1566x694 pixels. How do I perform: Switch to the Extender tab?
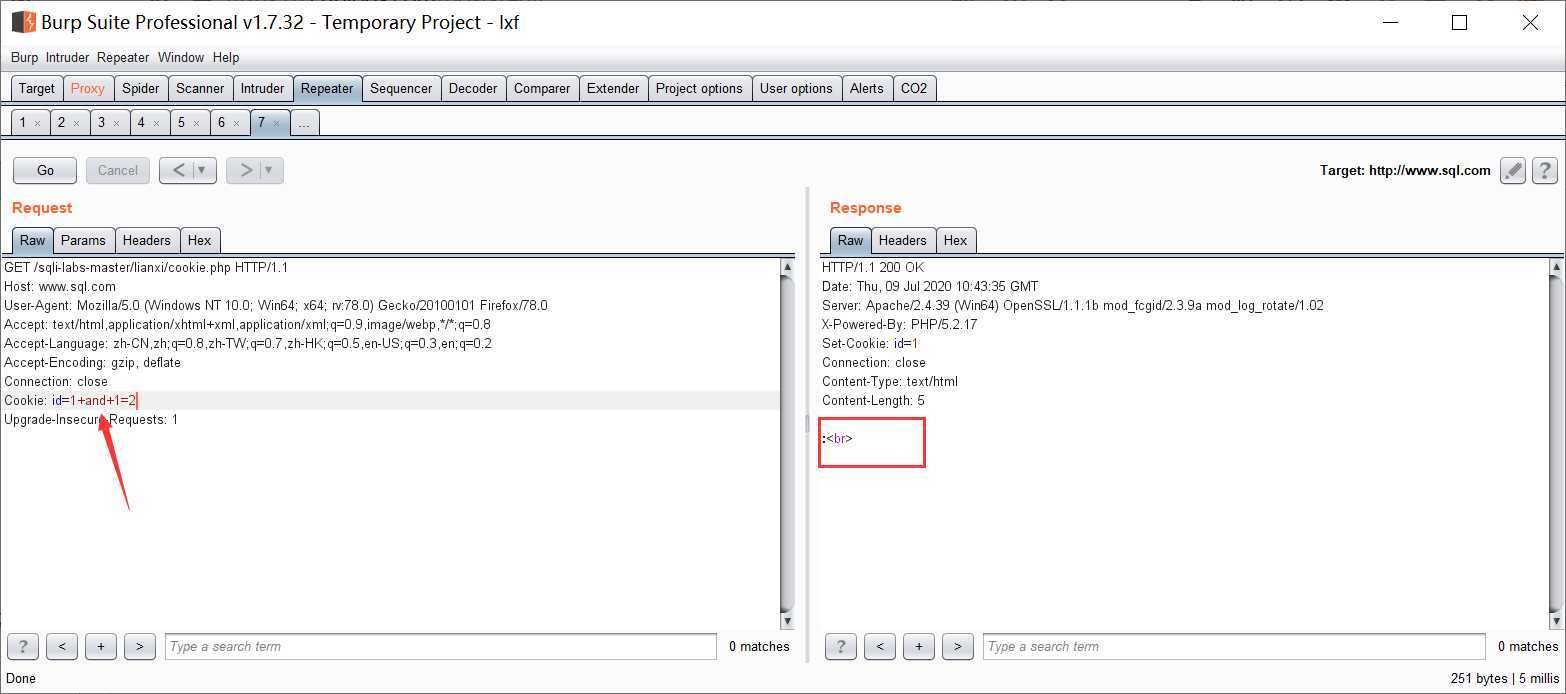(613, 88)
